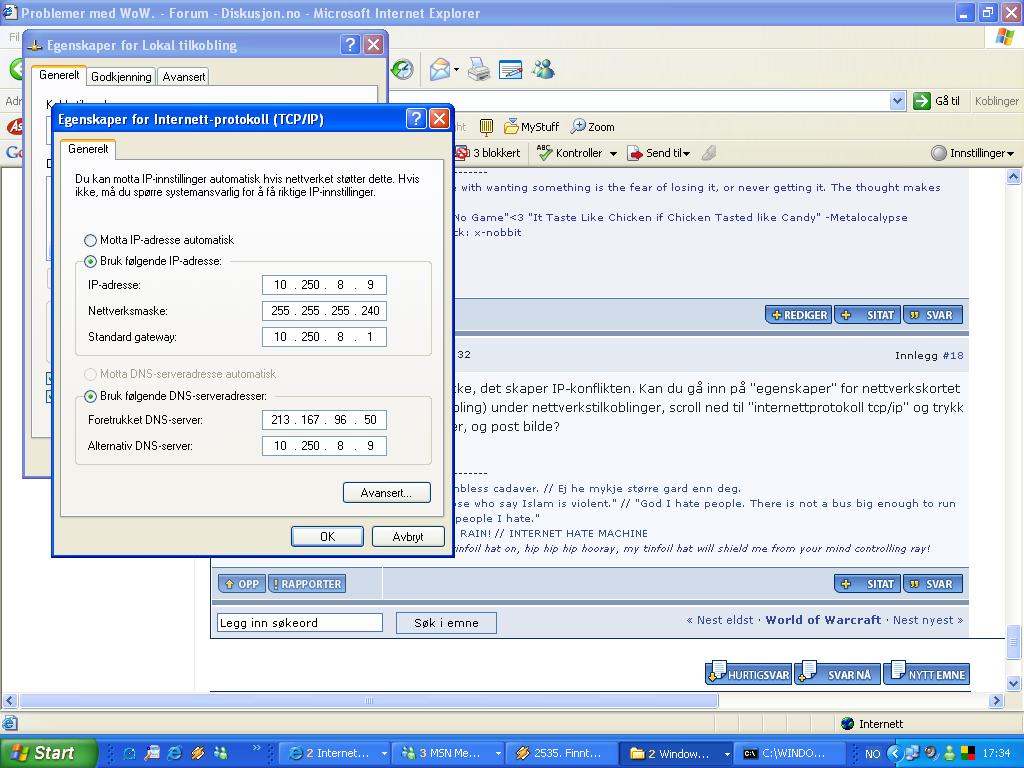The width and height of the screenshot is (1024, 768).
Task: Open the Innstillinger dropdown menu
Action: (x=972, y=153)
